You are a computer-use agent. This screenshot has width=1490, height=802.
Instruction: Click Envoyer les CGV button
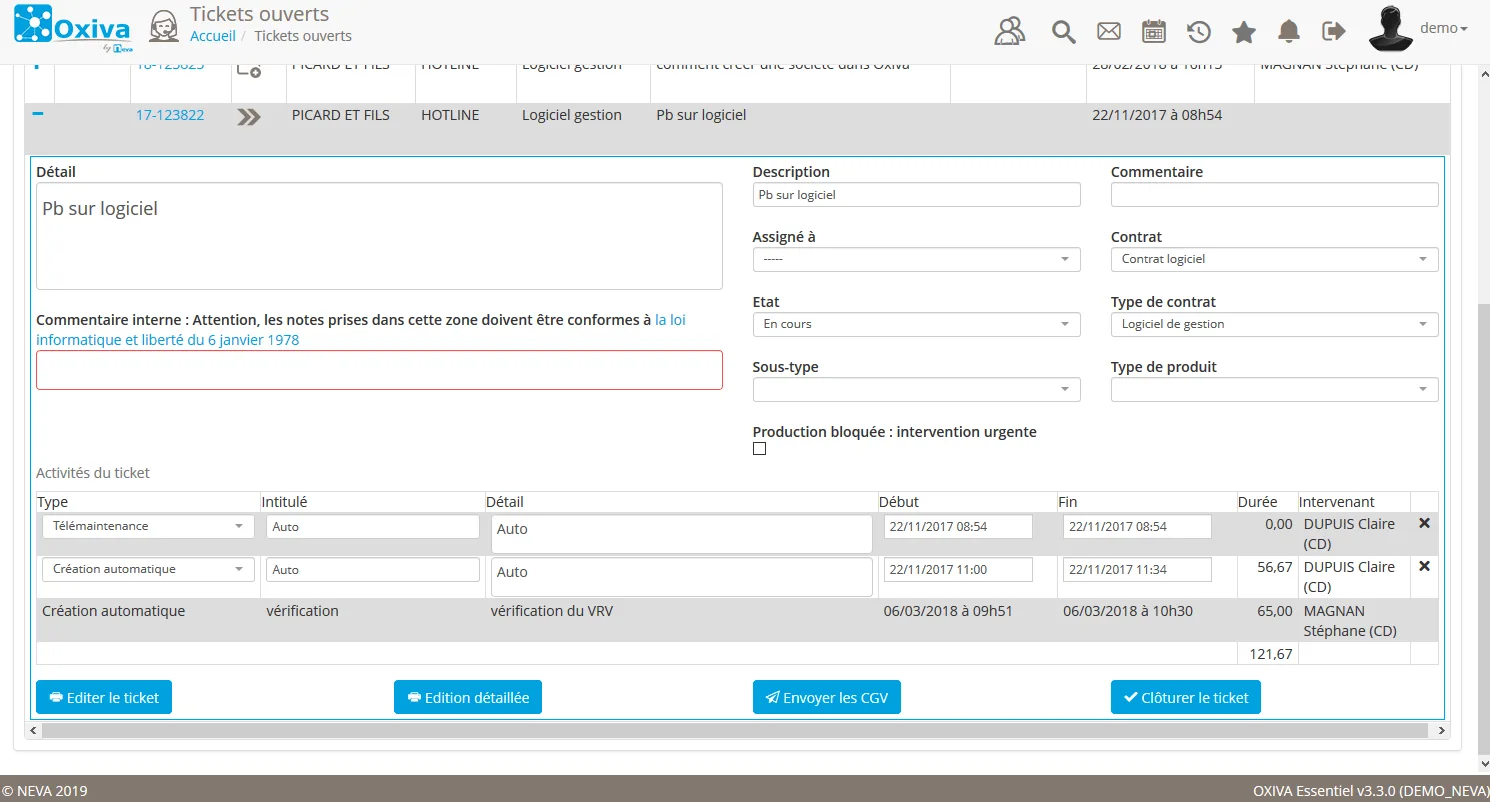[827, 697]
